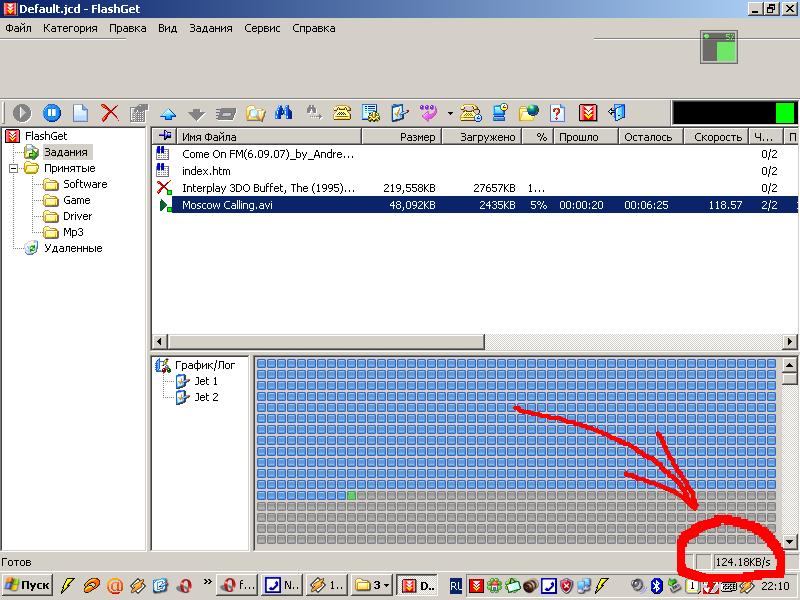This screenshot has height=600, width=800.
Task: Open the Вид menu
Action: tap(167, 28)
